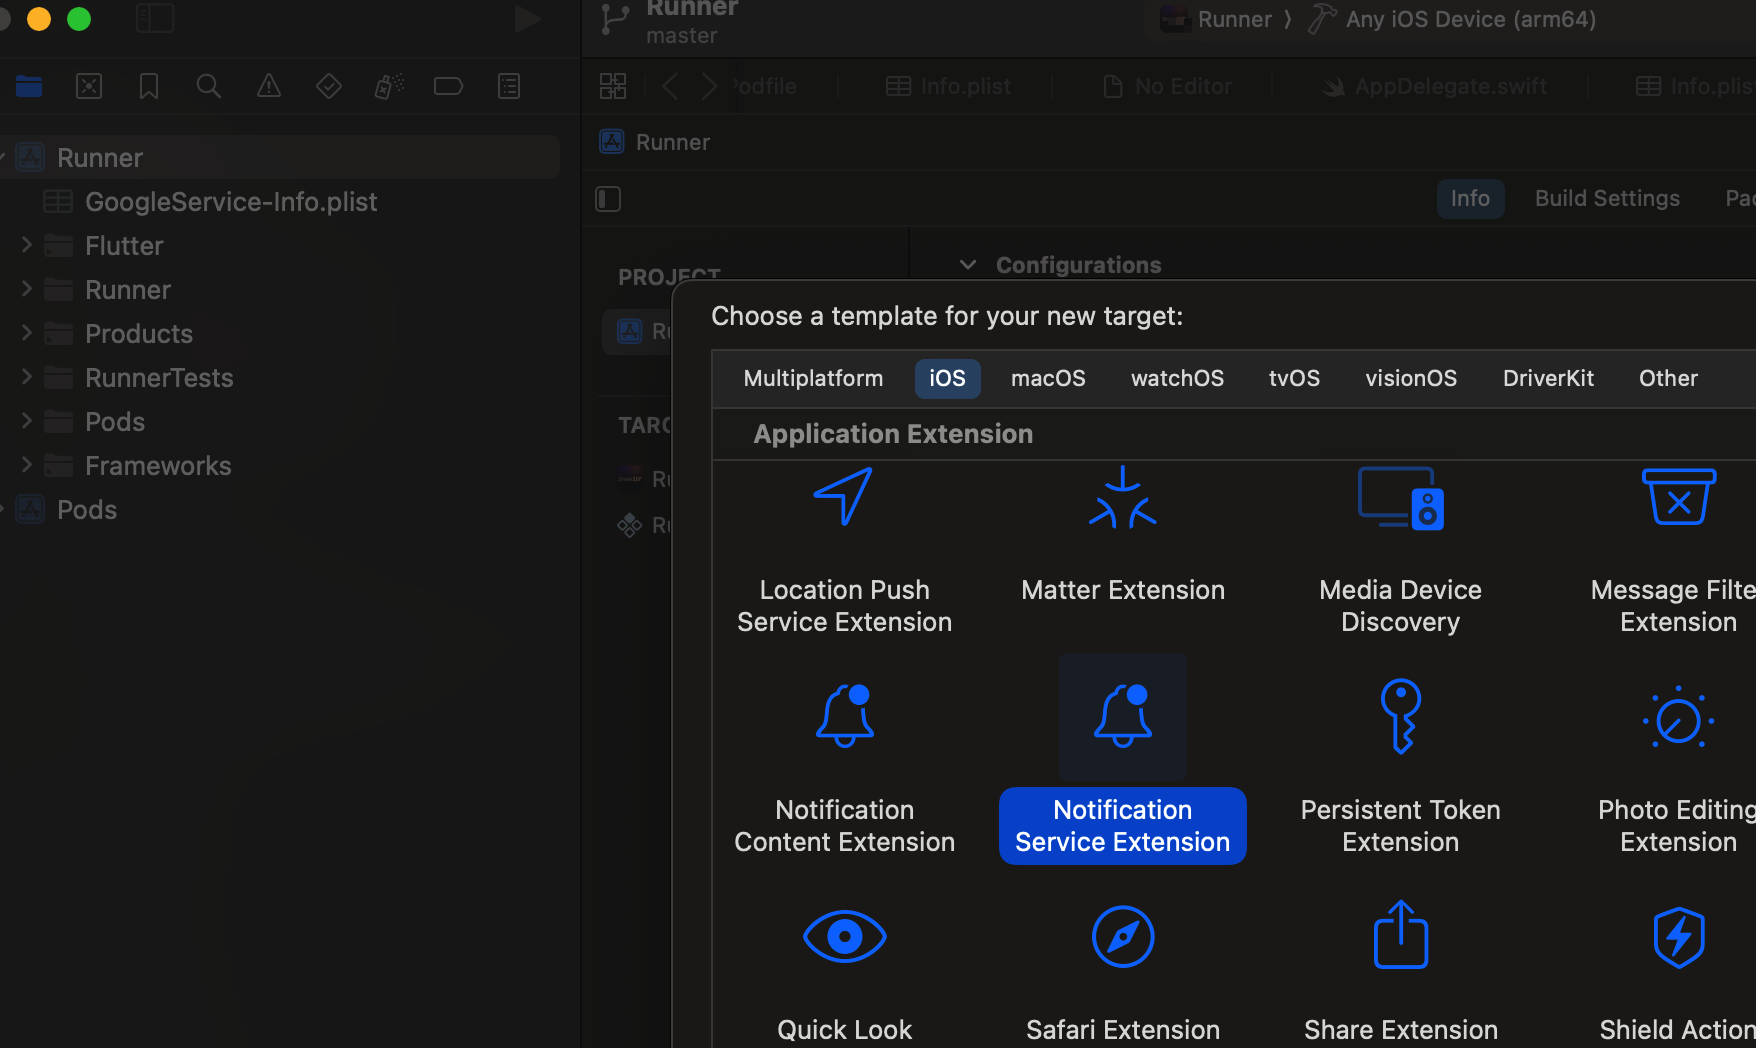The width and height of the screenshot is (1756, 1048).
Task: Collapse the Configurations section
Action: (x=967, y=265)
